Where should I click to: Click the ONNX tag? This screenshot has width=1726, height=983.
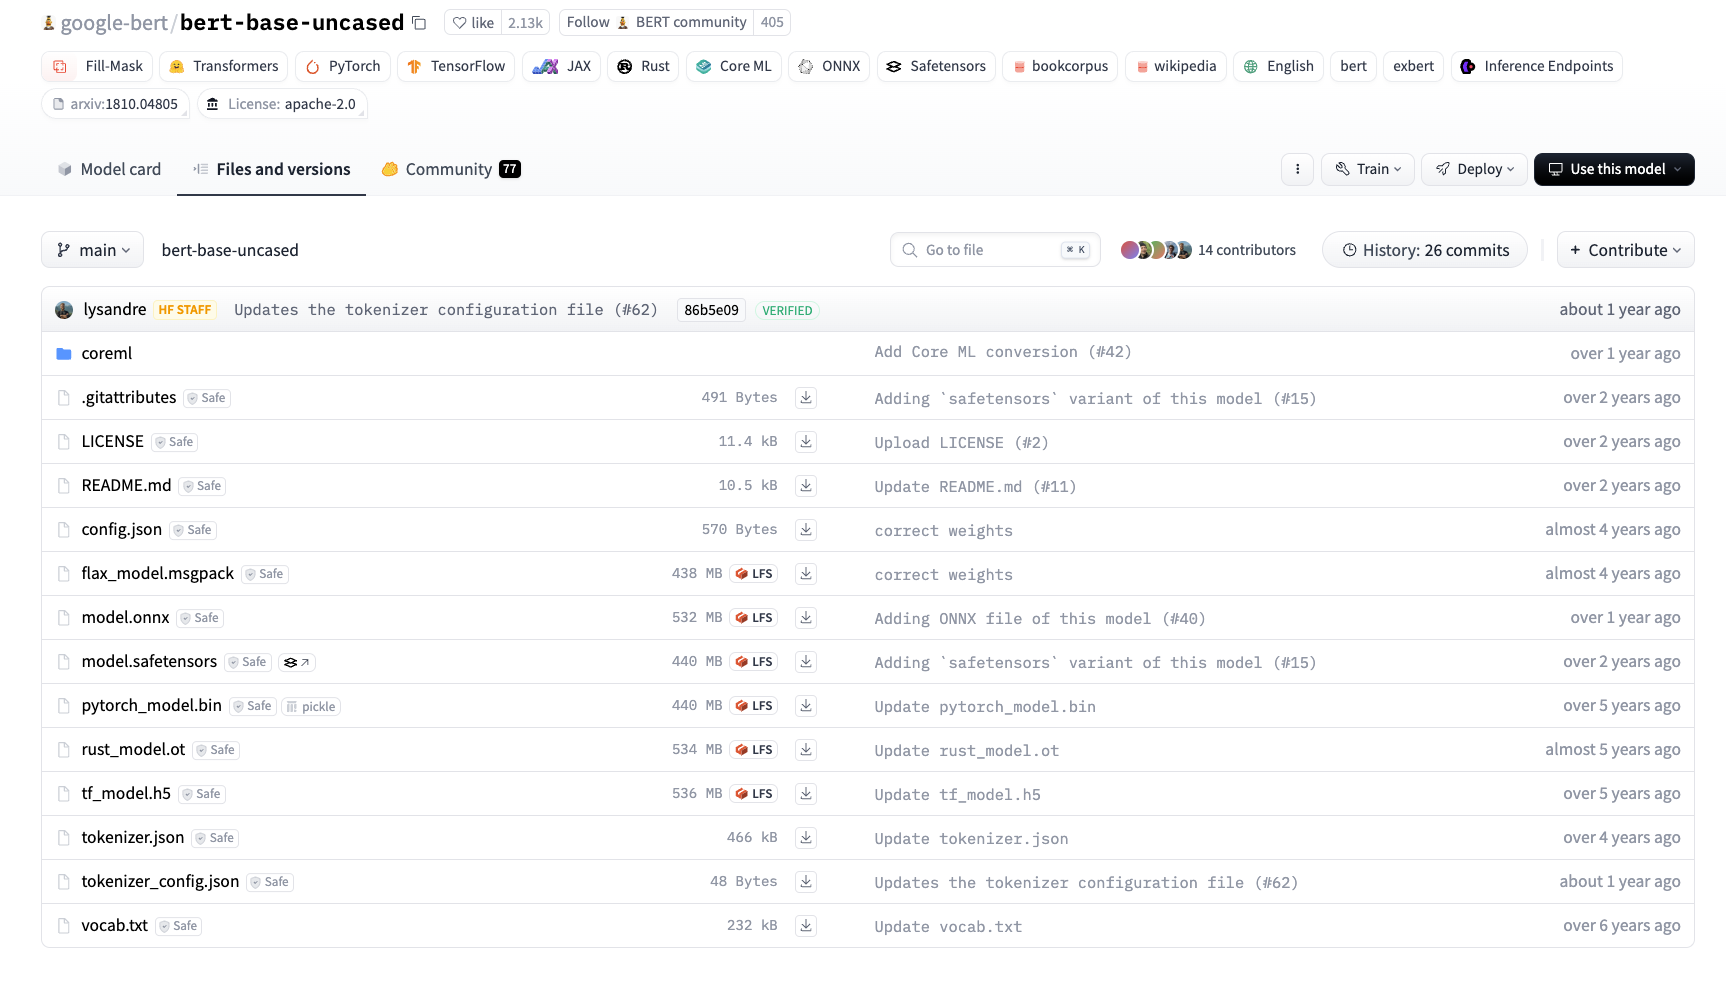[829, 66]
